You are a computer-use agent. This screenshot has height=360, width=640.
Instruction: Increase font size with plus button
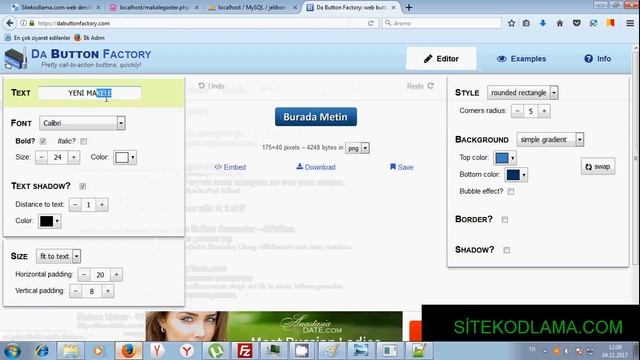click(x=73, y=157)
